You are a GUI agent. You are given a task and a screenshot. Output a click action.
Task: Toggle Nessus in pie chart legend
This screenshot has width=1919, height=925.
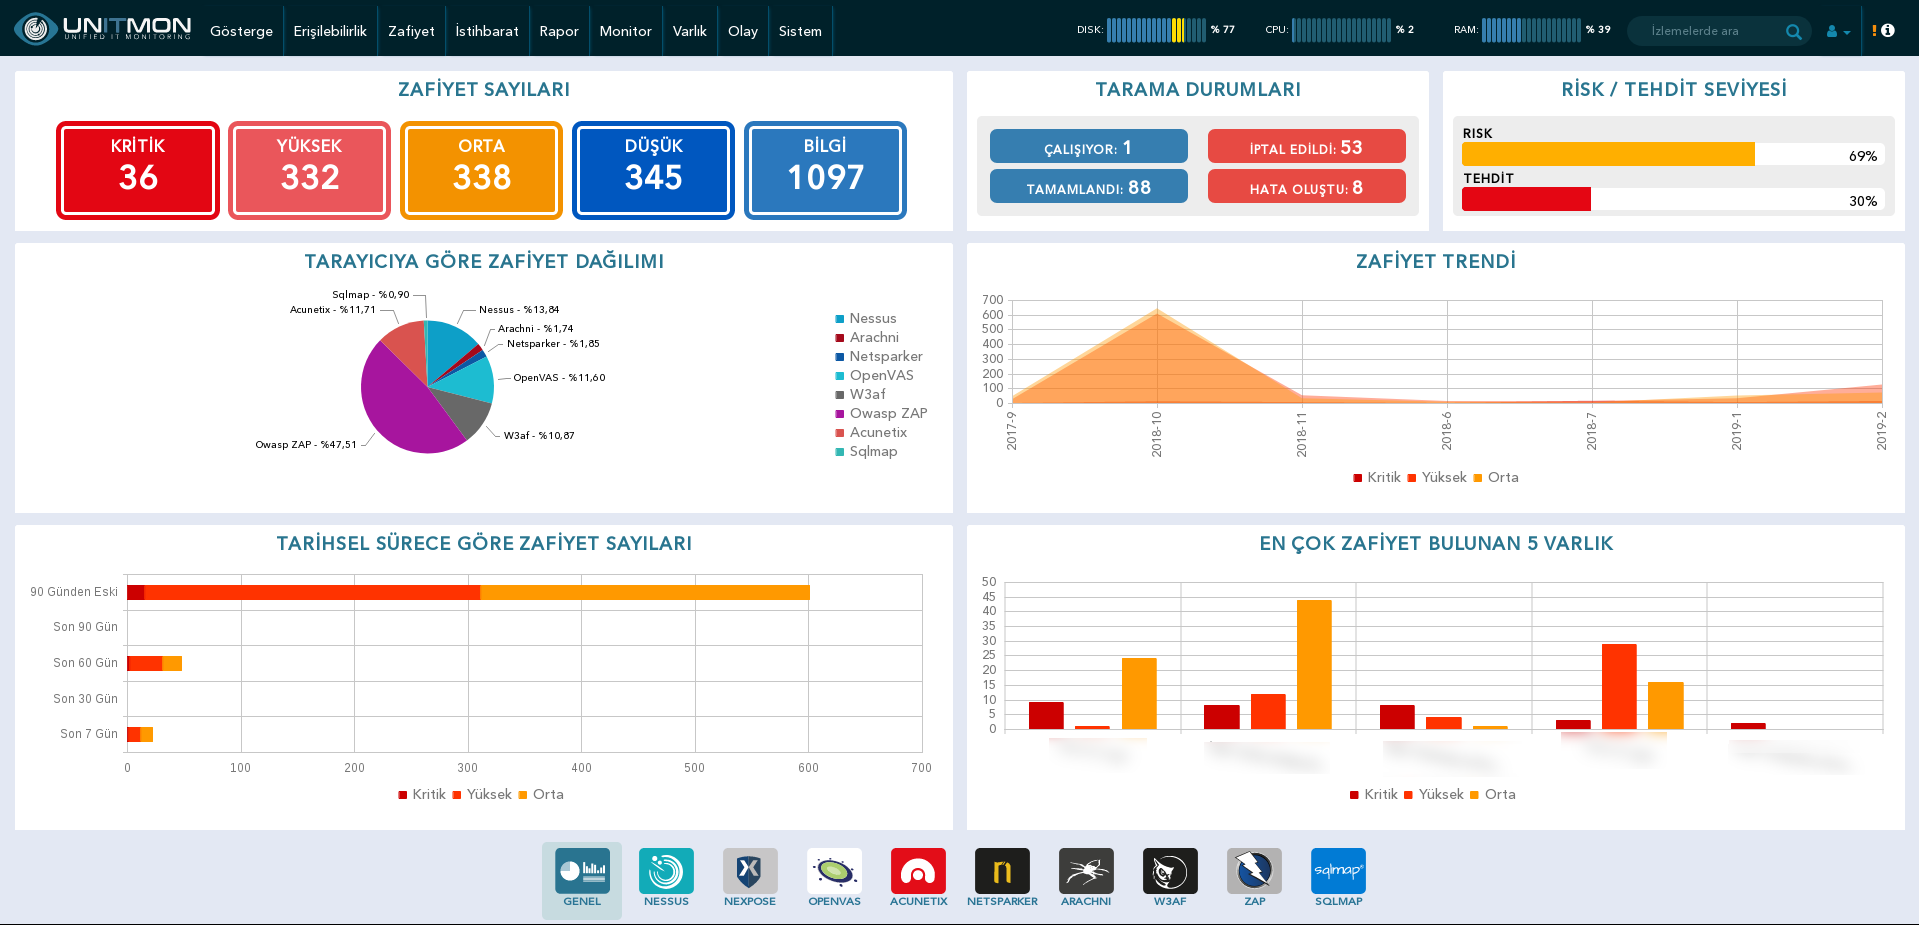pos(866,318)
